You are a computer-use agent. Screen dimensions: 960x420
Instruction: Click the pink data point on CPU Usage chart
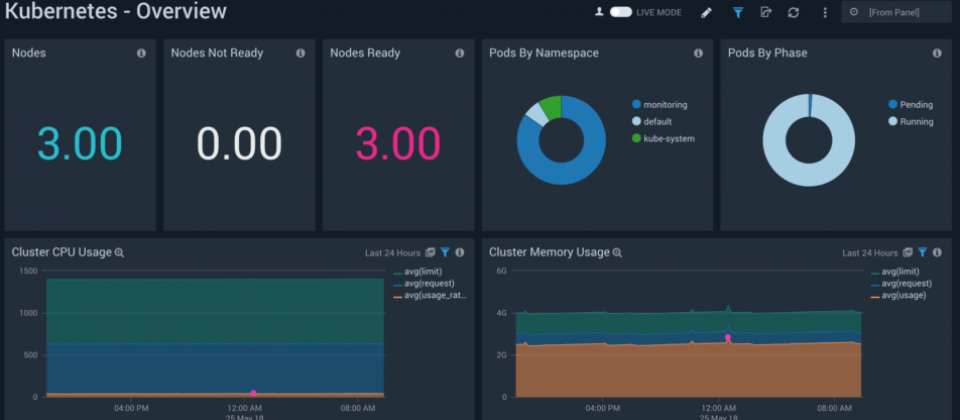[x=253, y=393]
